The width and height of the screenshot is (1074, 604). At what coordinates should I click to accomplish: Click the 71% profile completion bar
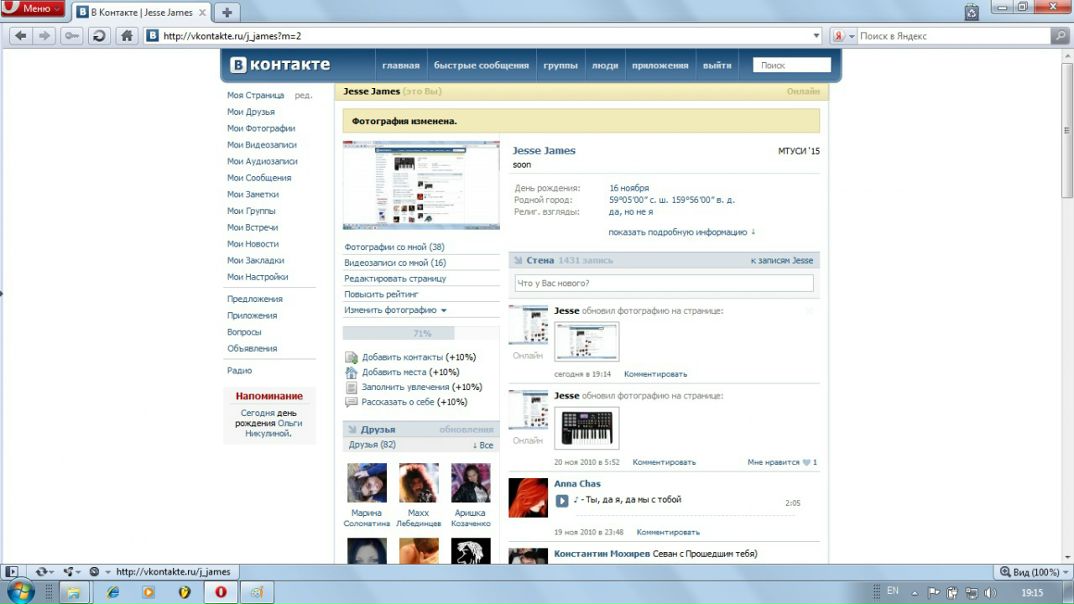click(x=421, y=334)
